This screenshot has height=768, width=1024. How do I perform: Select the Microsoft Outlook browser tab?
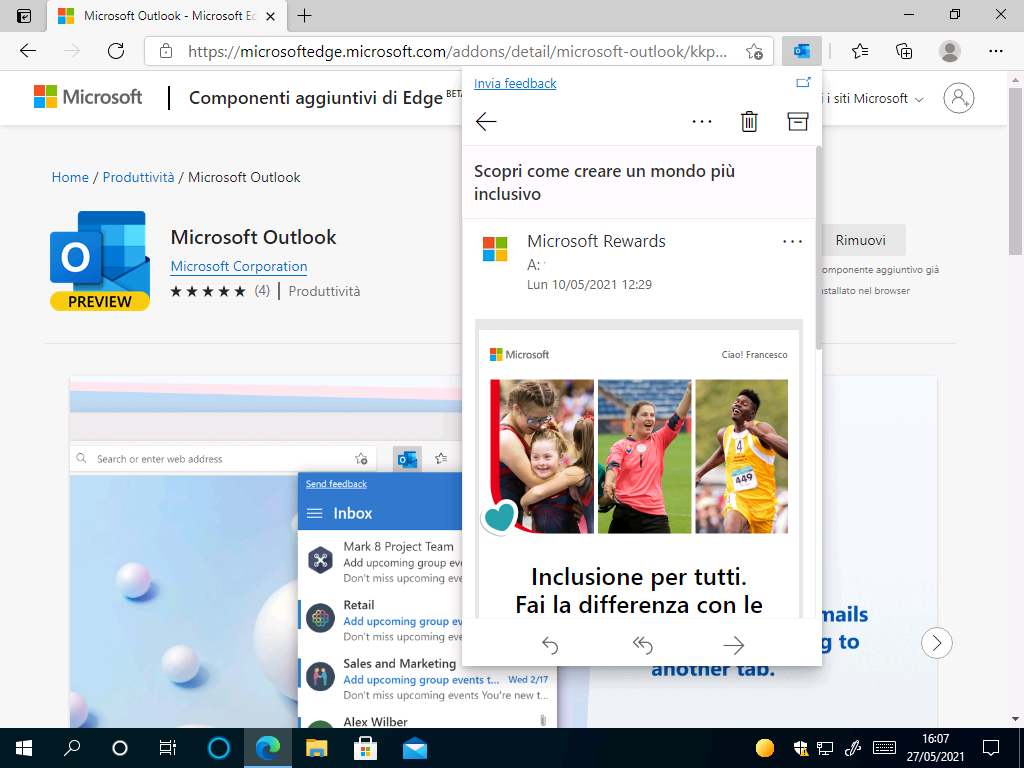[167, 16]
